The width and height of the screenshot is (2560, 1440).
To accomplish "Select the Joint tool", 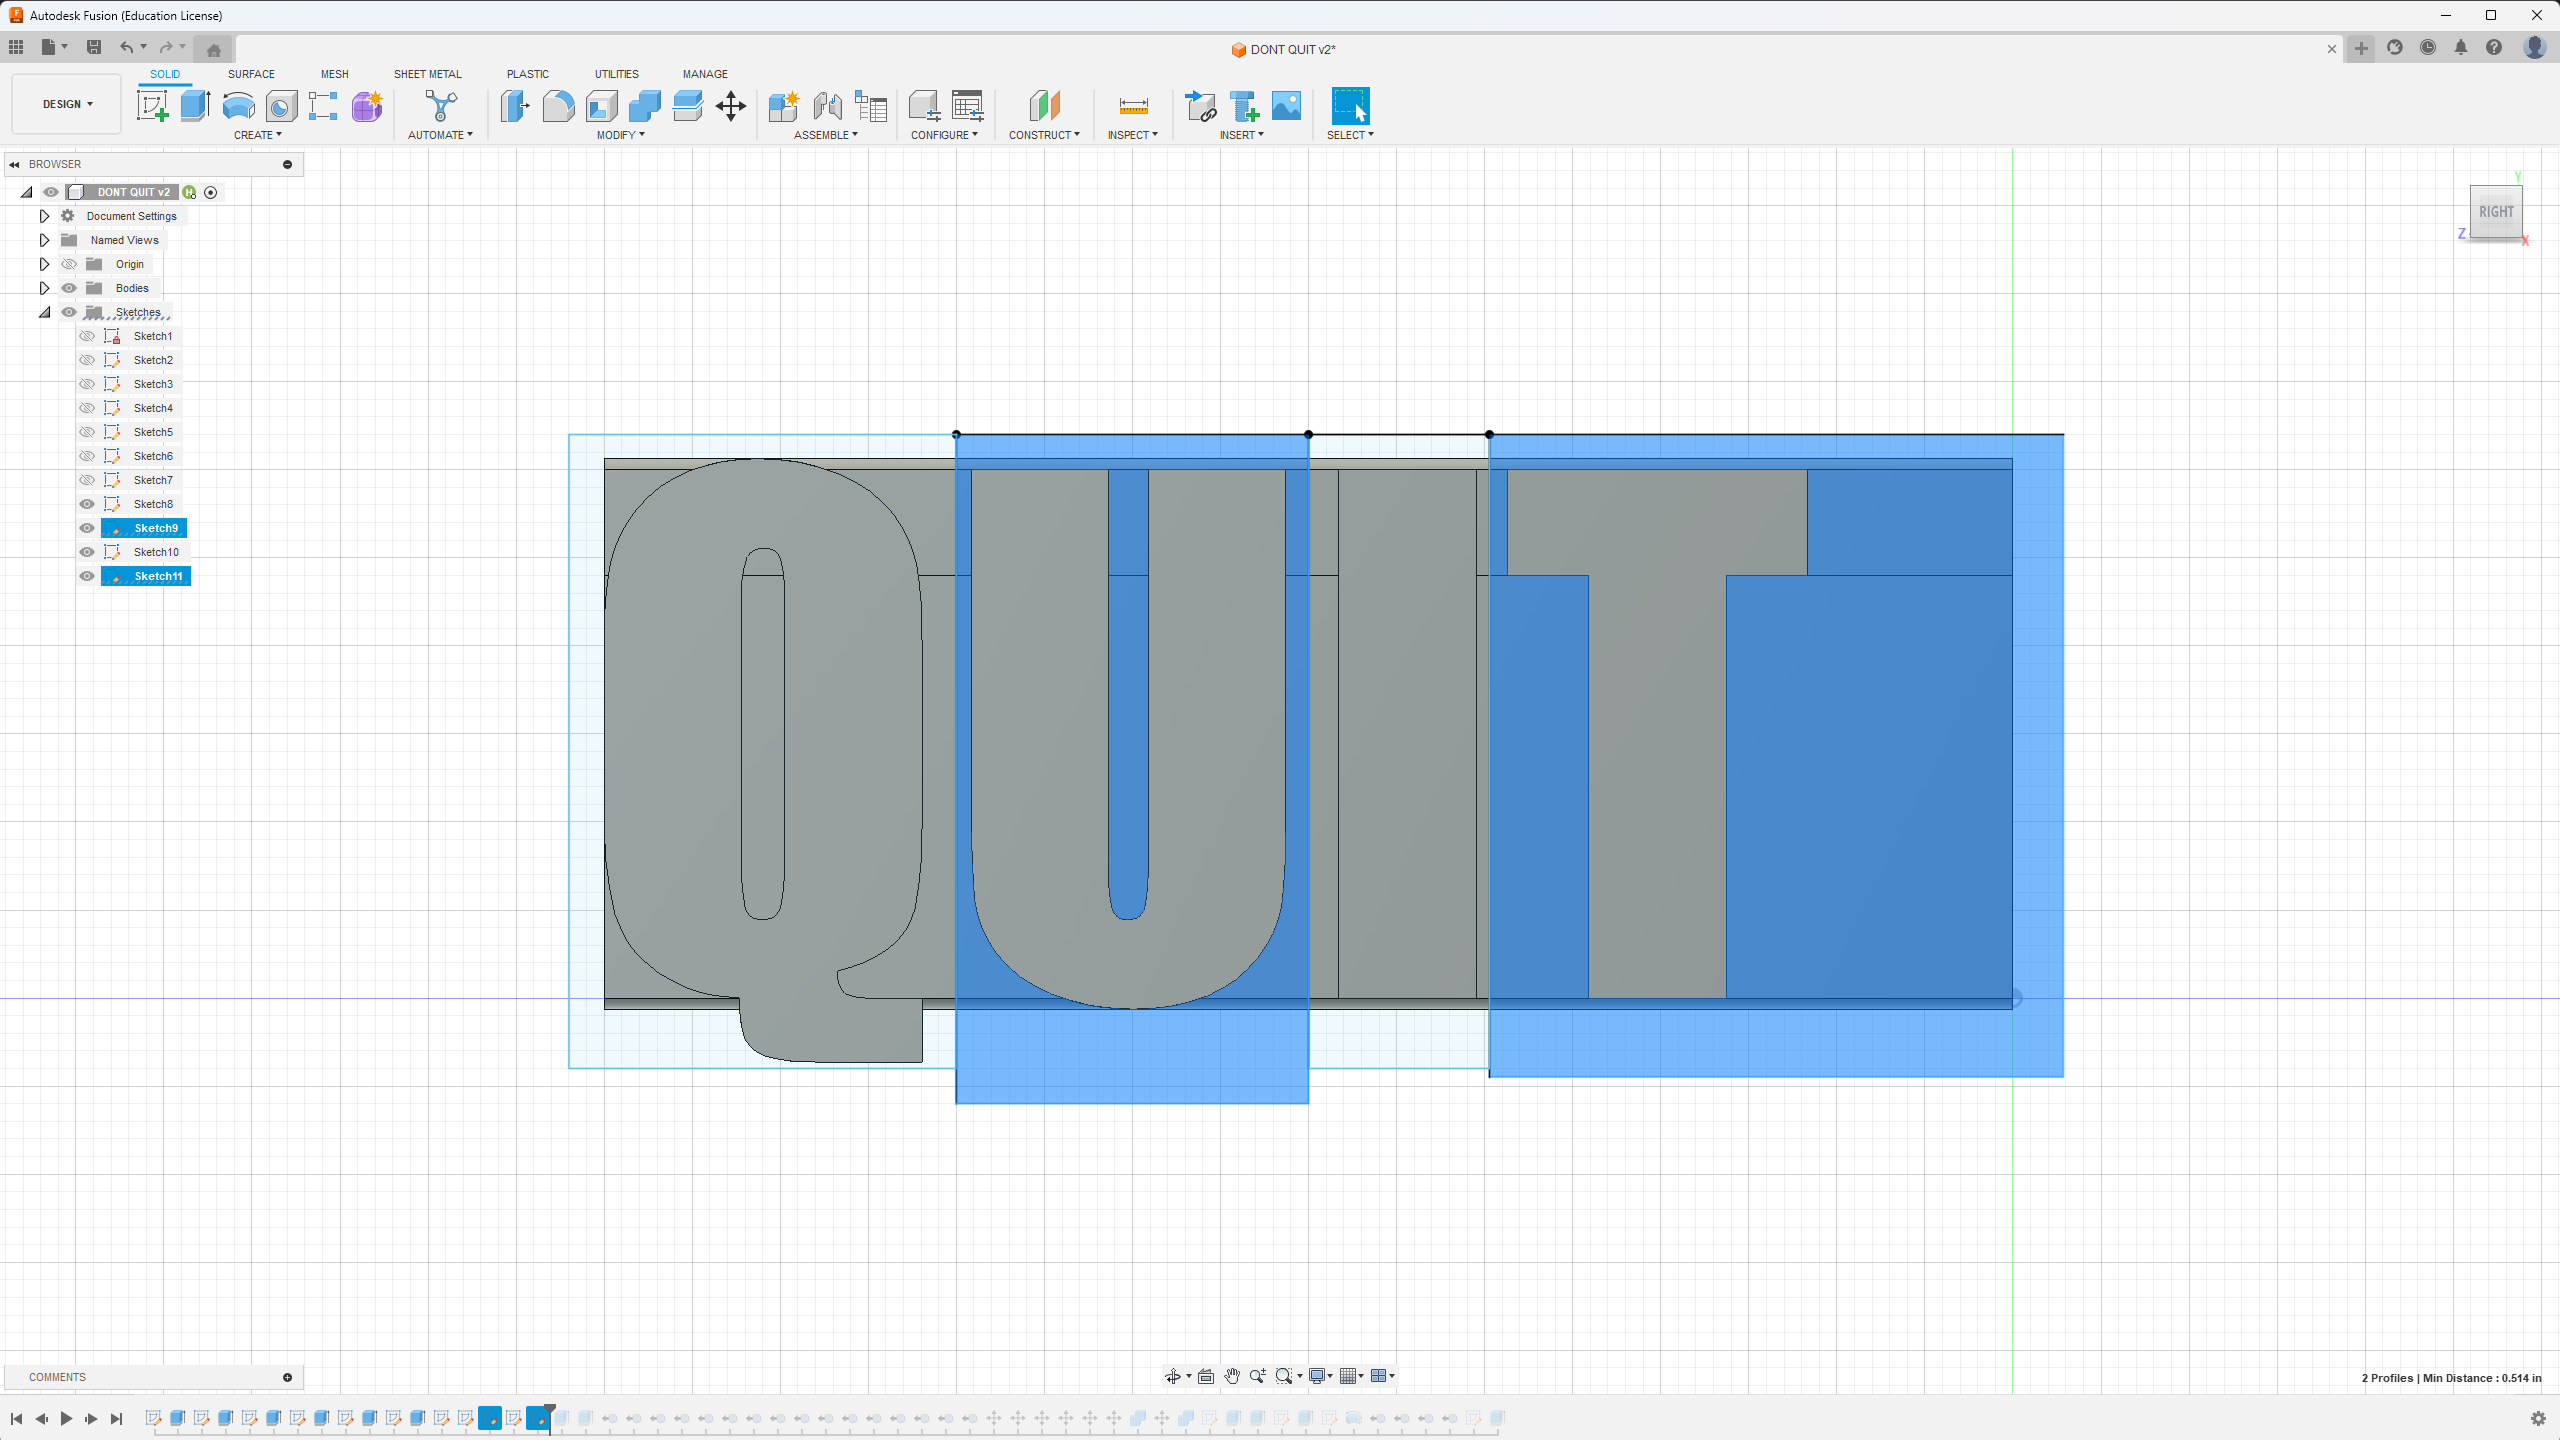I will pyautogui.click(x=827, y=106).
